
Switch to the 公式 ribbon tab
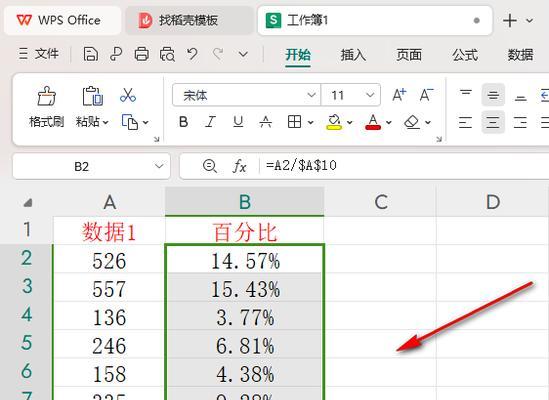[465, 55]
